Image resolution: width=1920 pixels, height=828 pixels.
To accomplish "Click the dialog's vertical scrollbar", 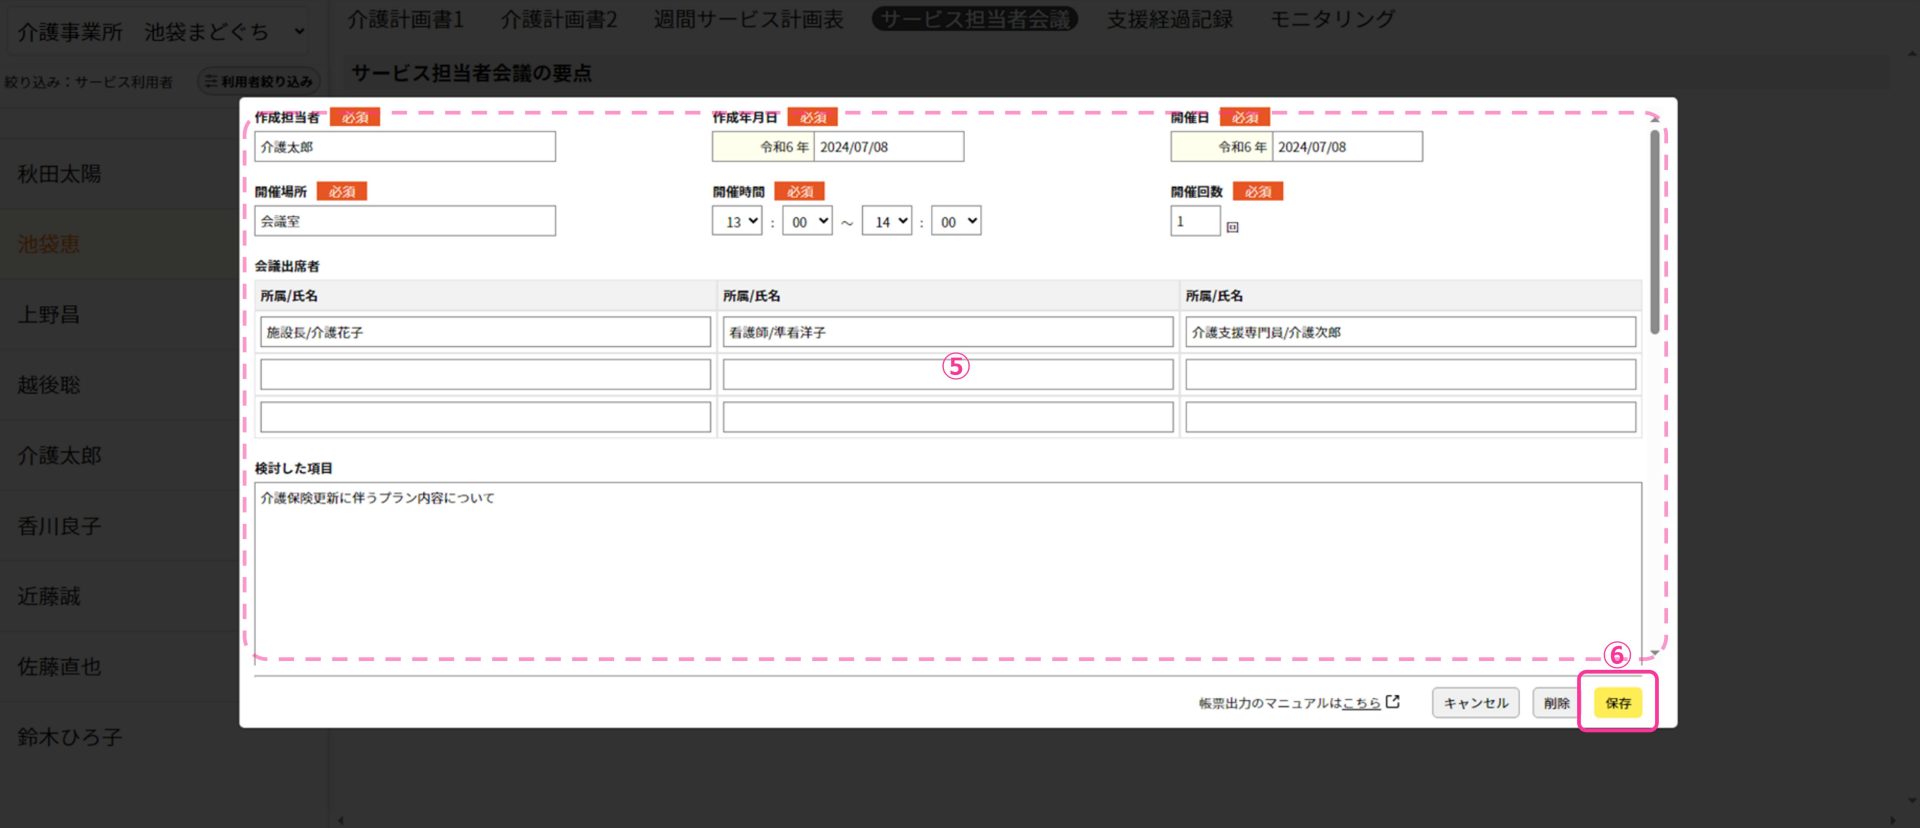I will click(x=1655, y=232).
